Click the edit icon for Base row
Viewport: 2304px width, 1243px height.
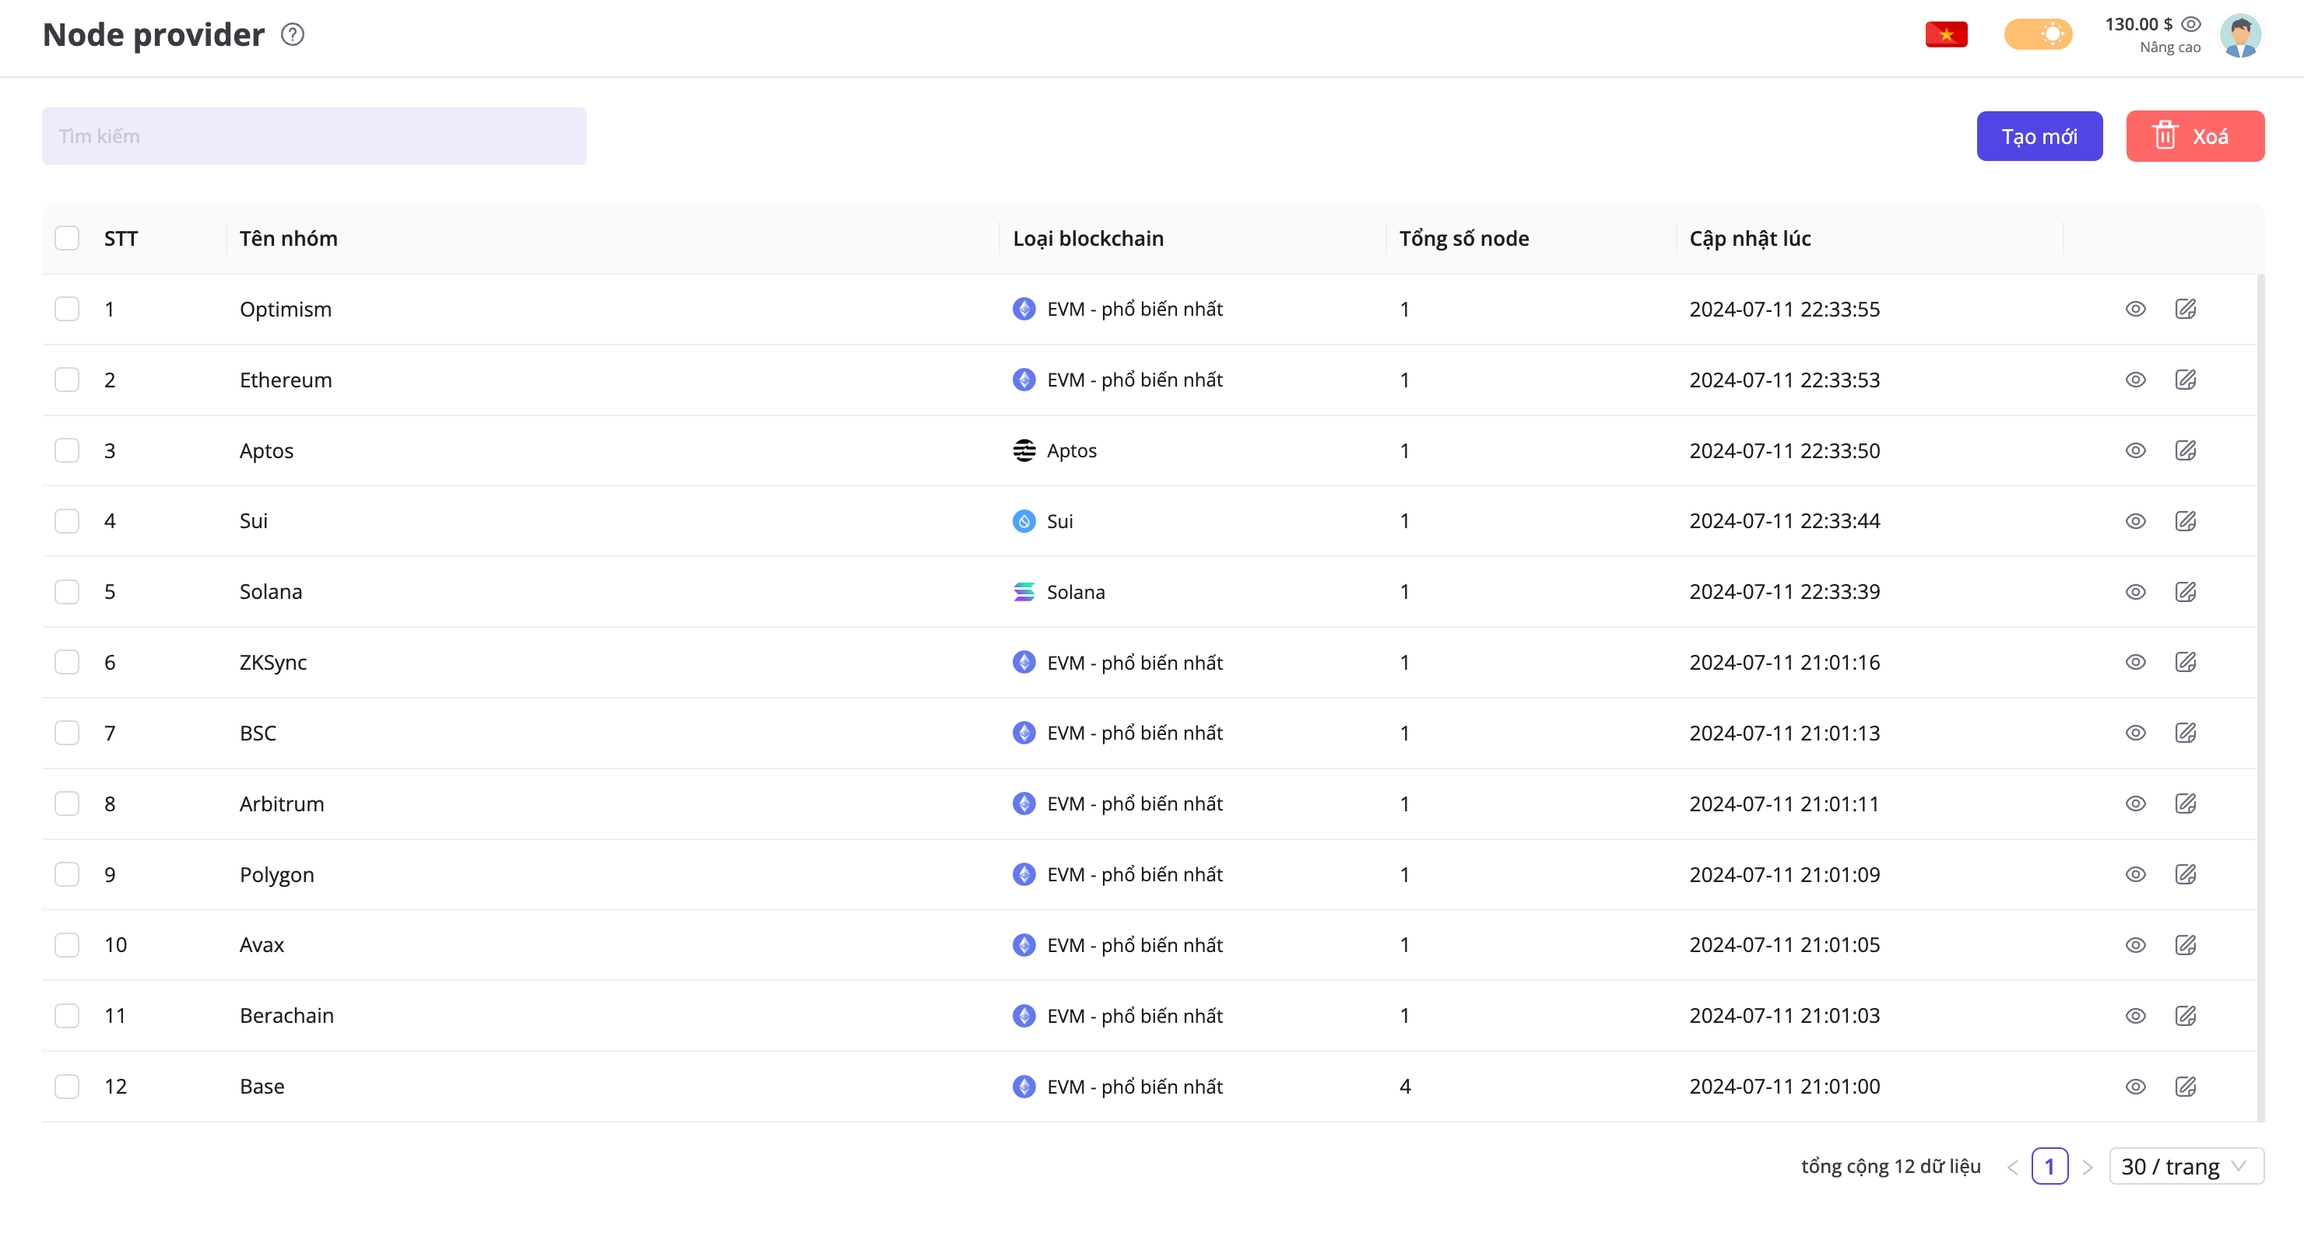(x=2186, y=1087)
